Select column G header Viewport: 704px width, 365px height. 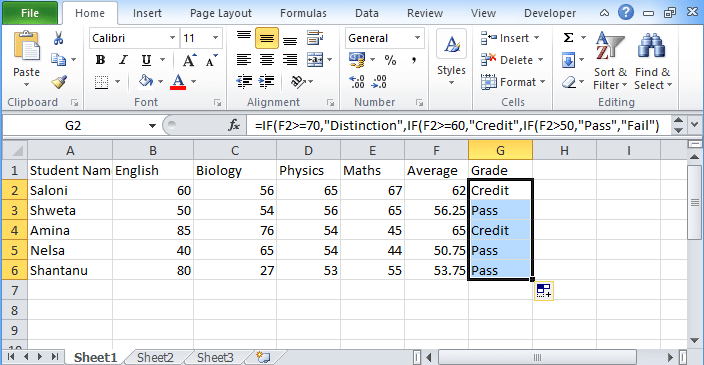click(500, 150)
